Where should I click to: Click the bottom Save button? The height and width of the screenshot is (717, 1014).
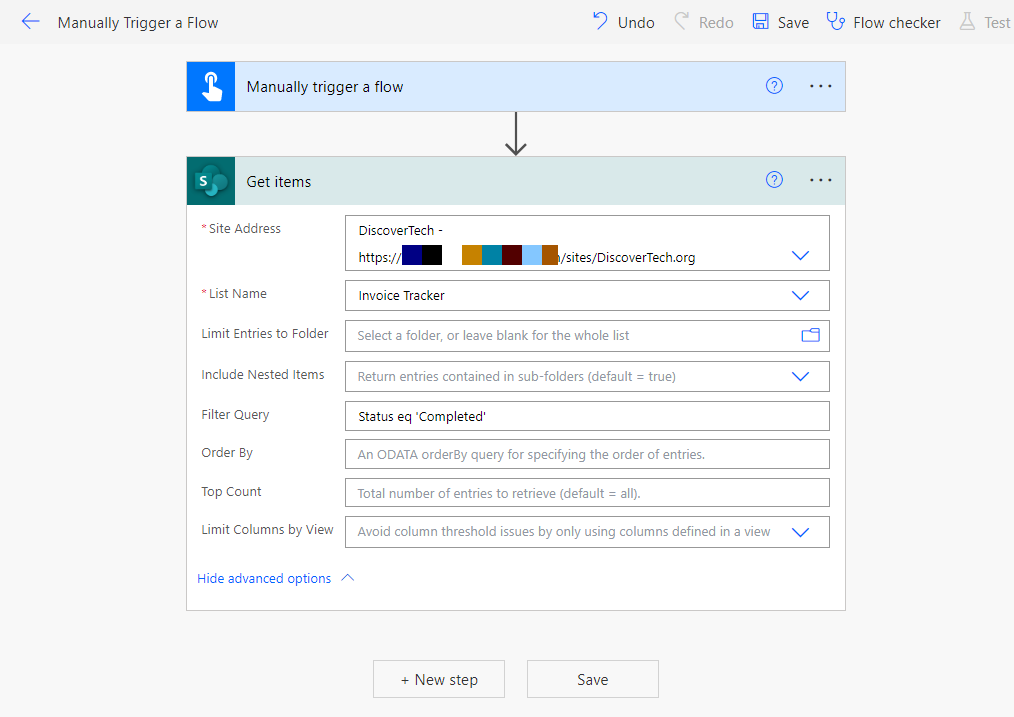[593, 679]
